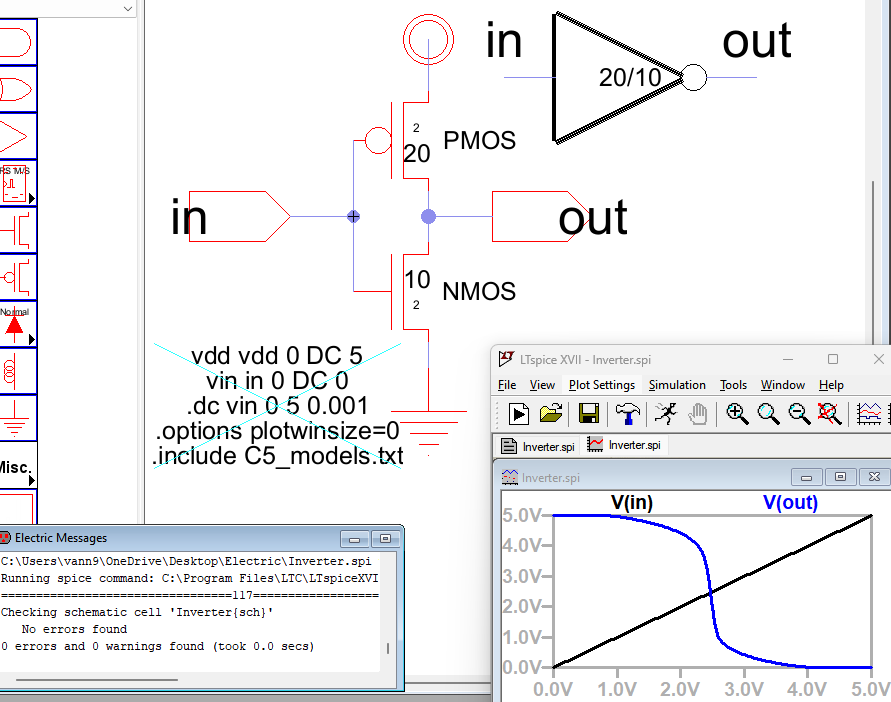Open the Control Panel hammer icon
Image resolution: width=891 pixels, height=702 pixels.
[x=629, y=414]
